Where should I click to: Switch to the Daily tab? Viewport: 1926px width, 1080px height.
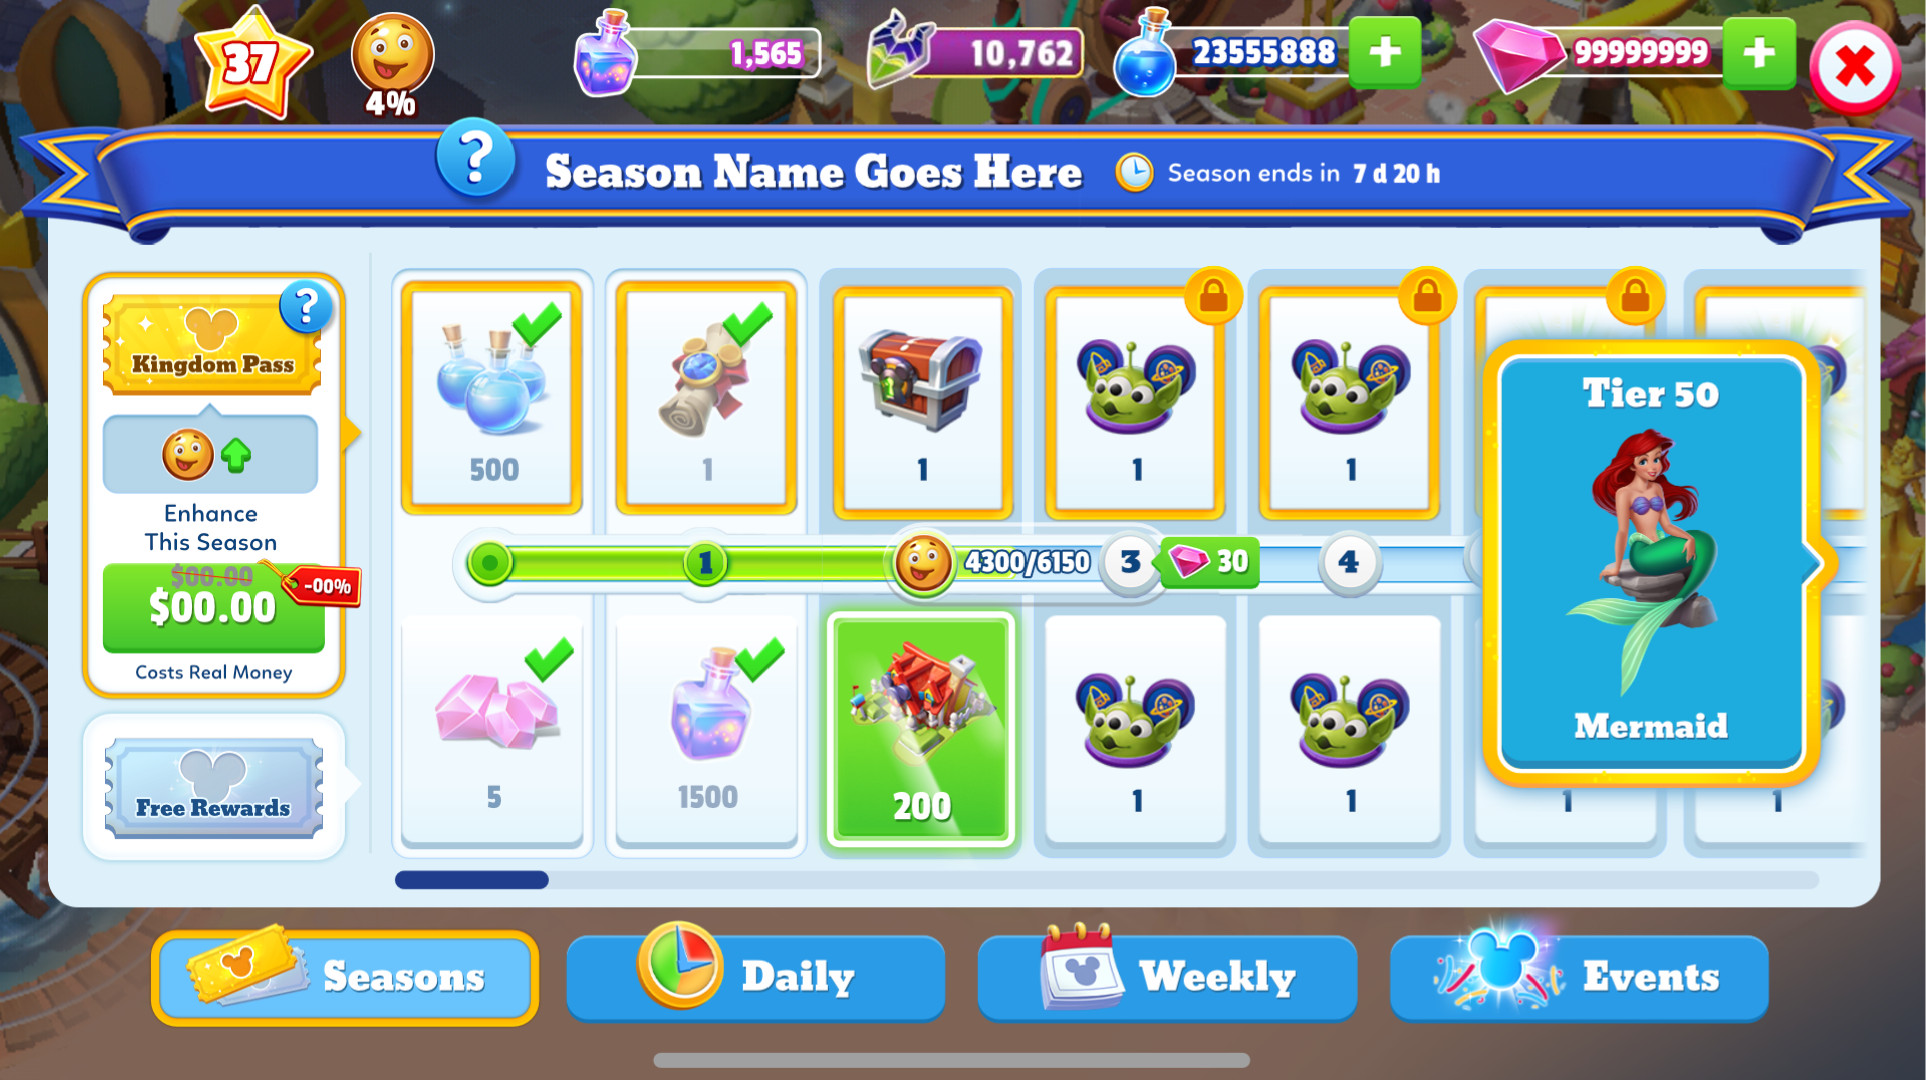[756, 977]
